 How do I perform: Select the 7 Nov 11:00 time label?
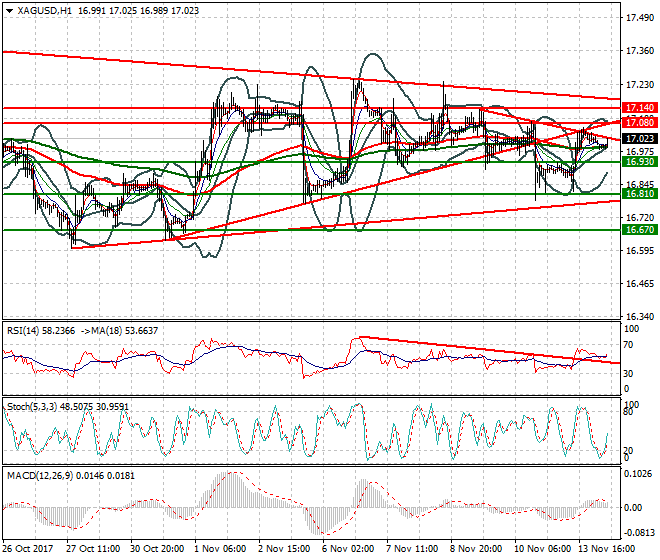click(x=412, y=549)
